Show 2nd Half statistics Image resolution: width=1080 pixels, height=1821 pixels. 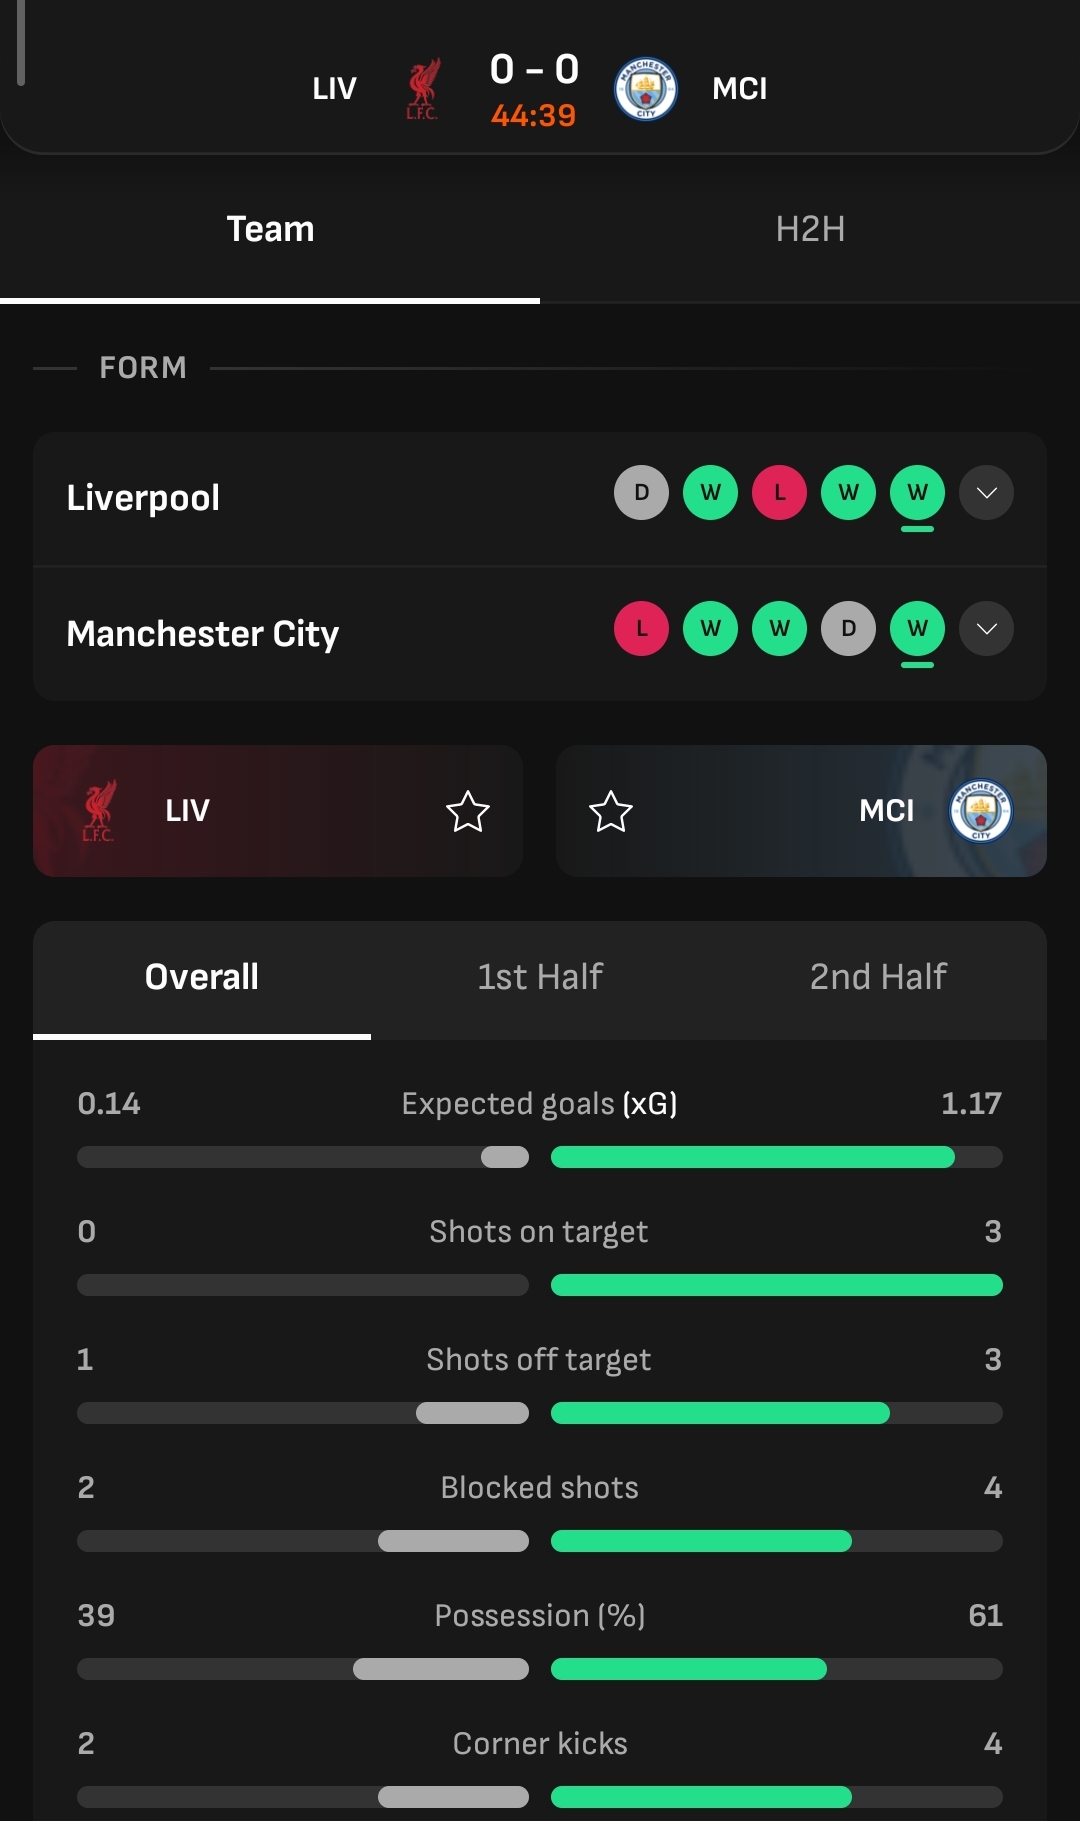878,977
